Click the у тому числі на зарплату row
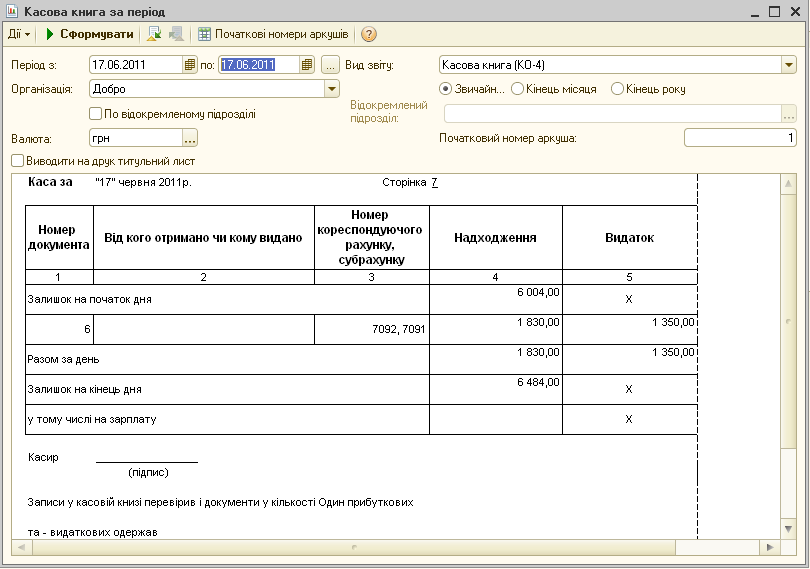810x569 pixels. pos(227,420)
